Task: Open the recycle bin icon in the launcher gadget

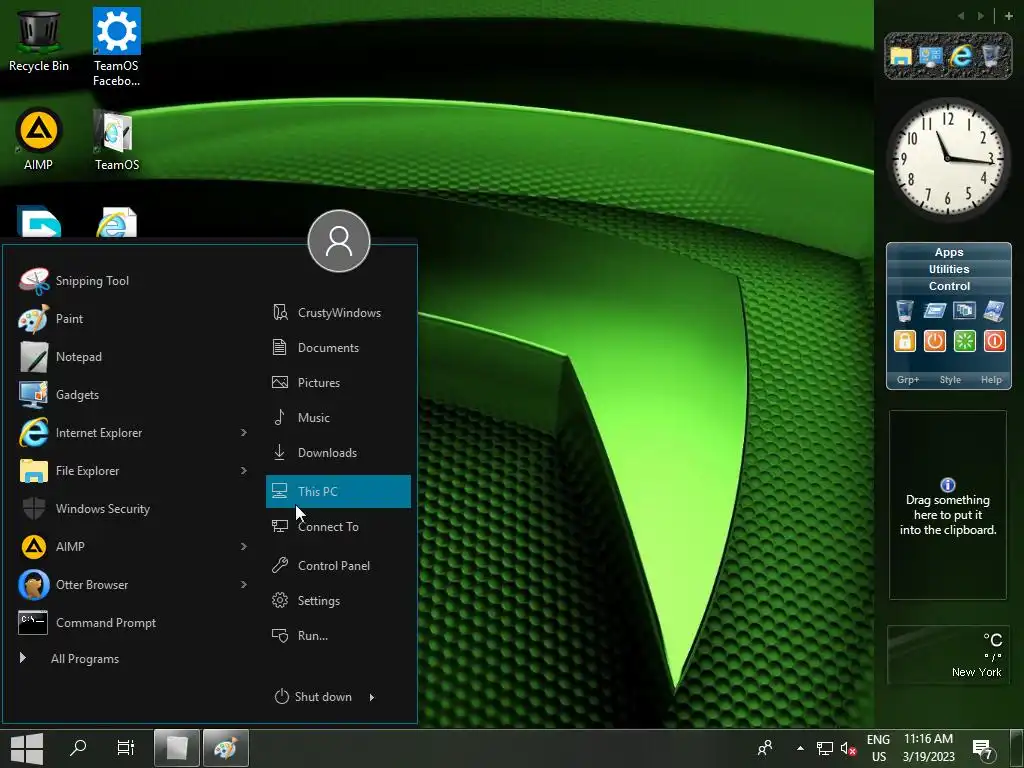Action: coord(991,56)
